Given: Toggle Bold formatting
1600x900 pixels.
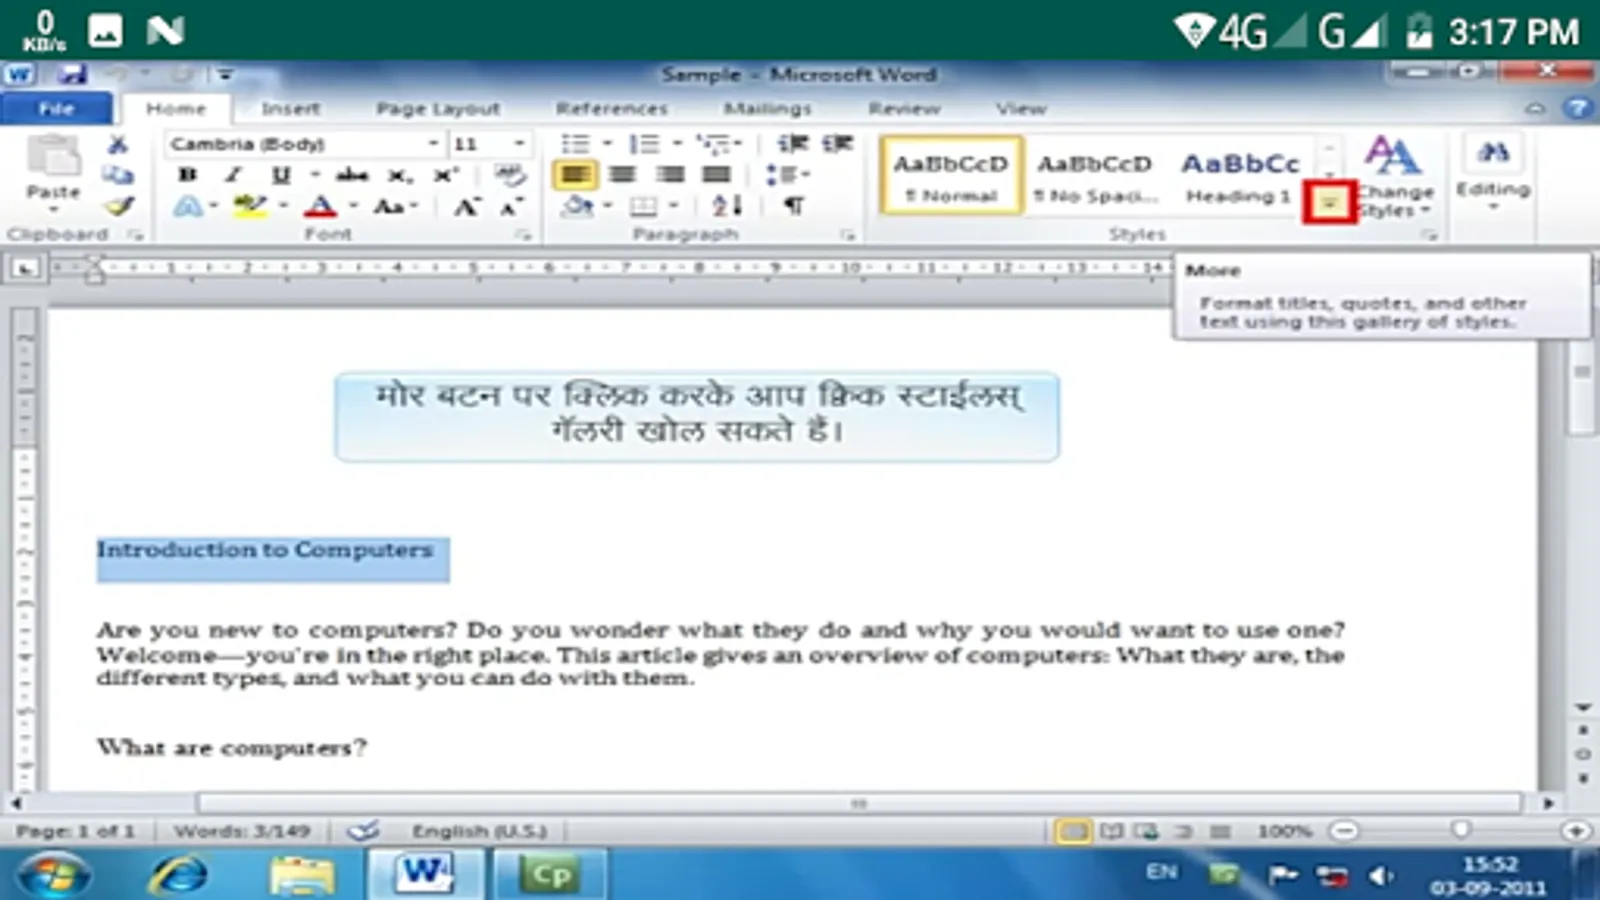Looking at the screenshot, I should pyautogui.click(x=187, y=175).
